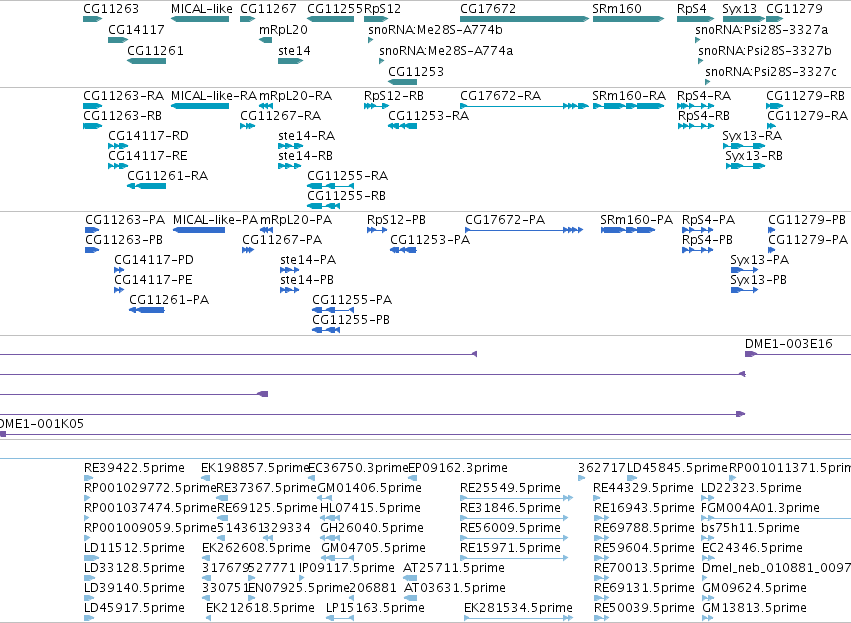
Task: Click EST GM09624.5prime
Action: (709, 598)
